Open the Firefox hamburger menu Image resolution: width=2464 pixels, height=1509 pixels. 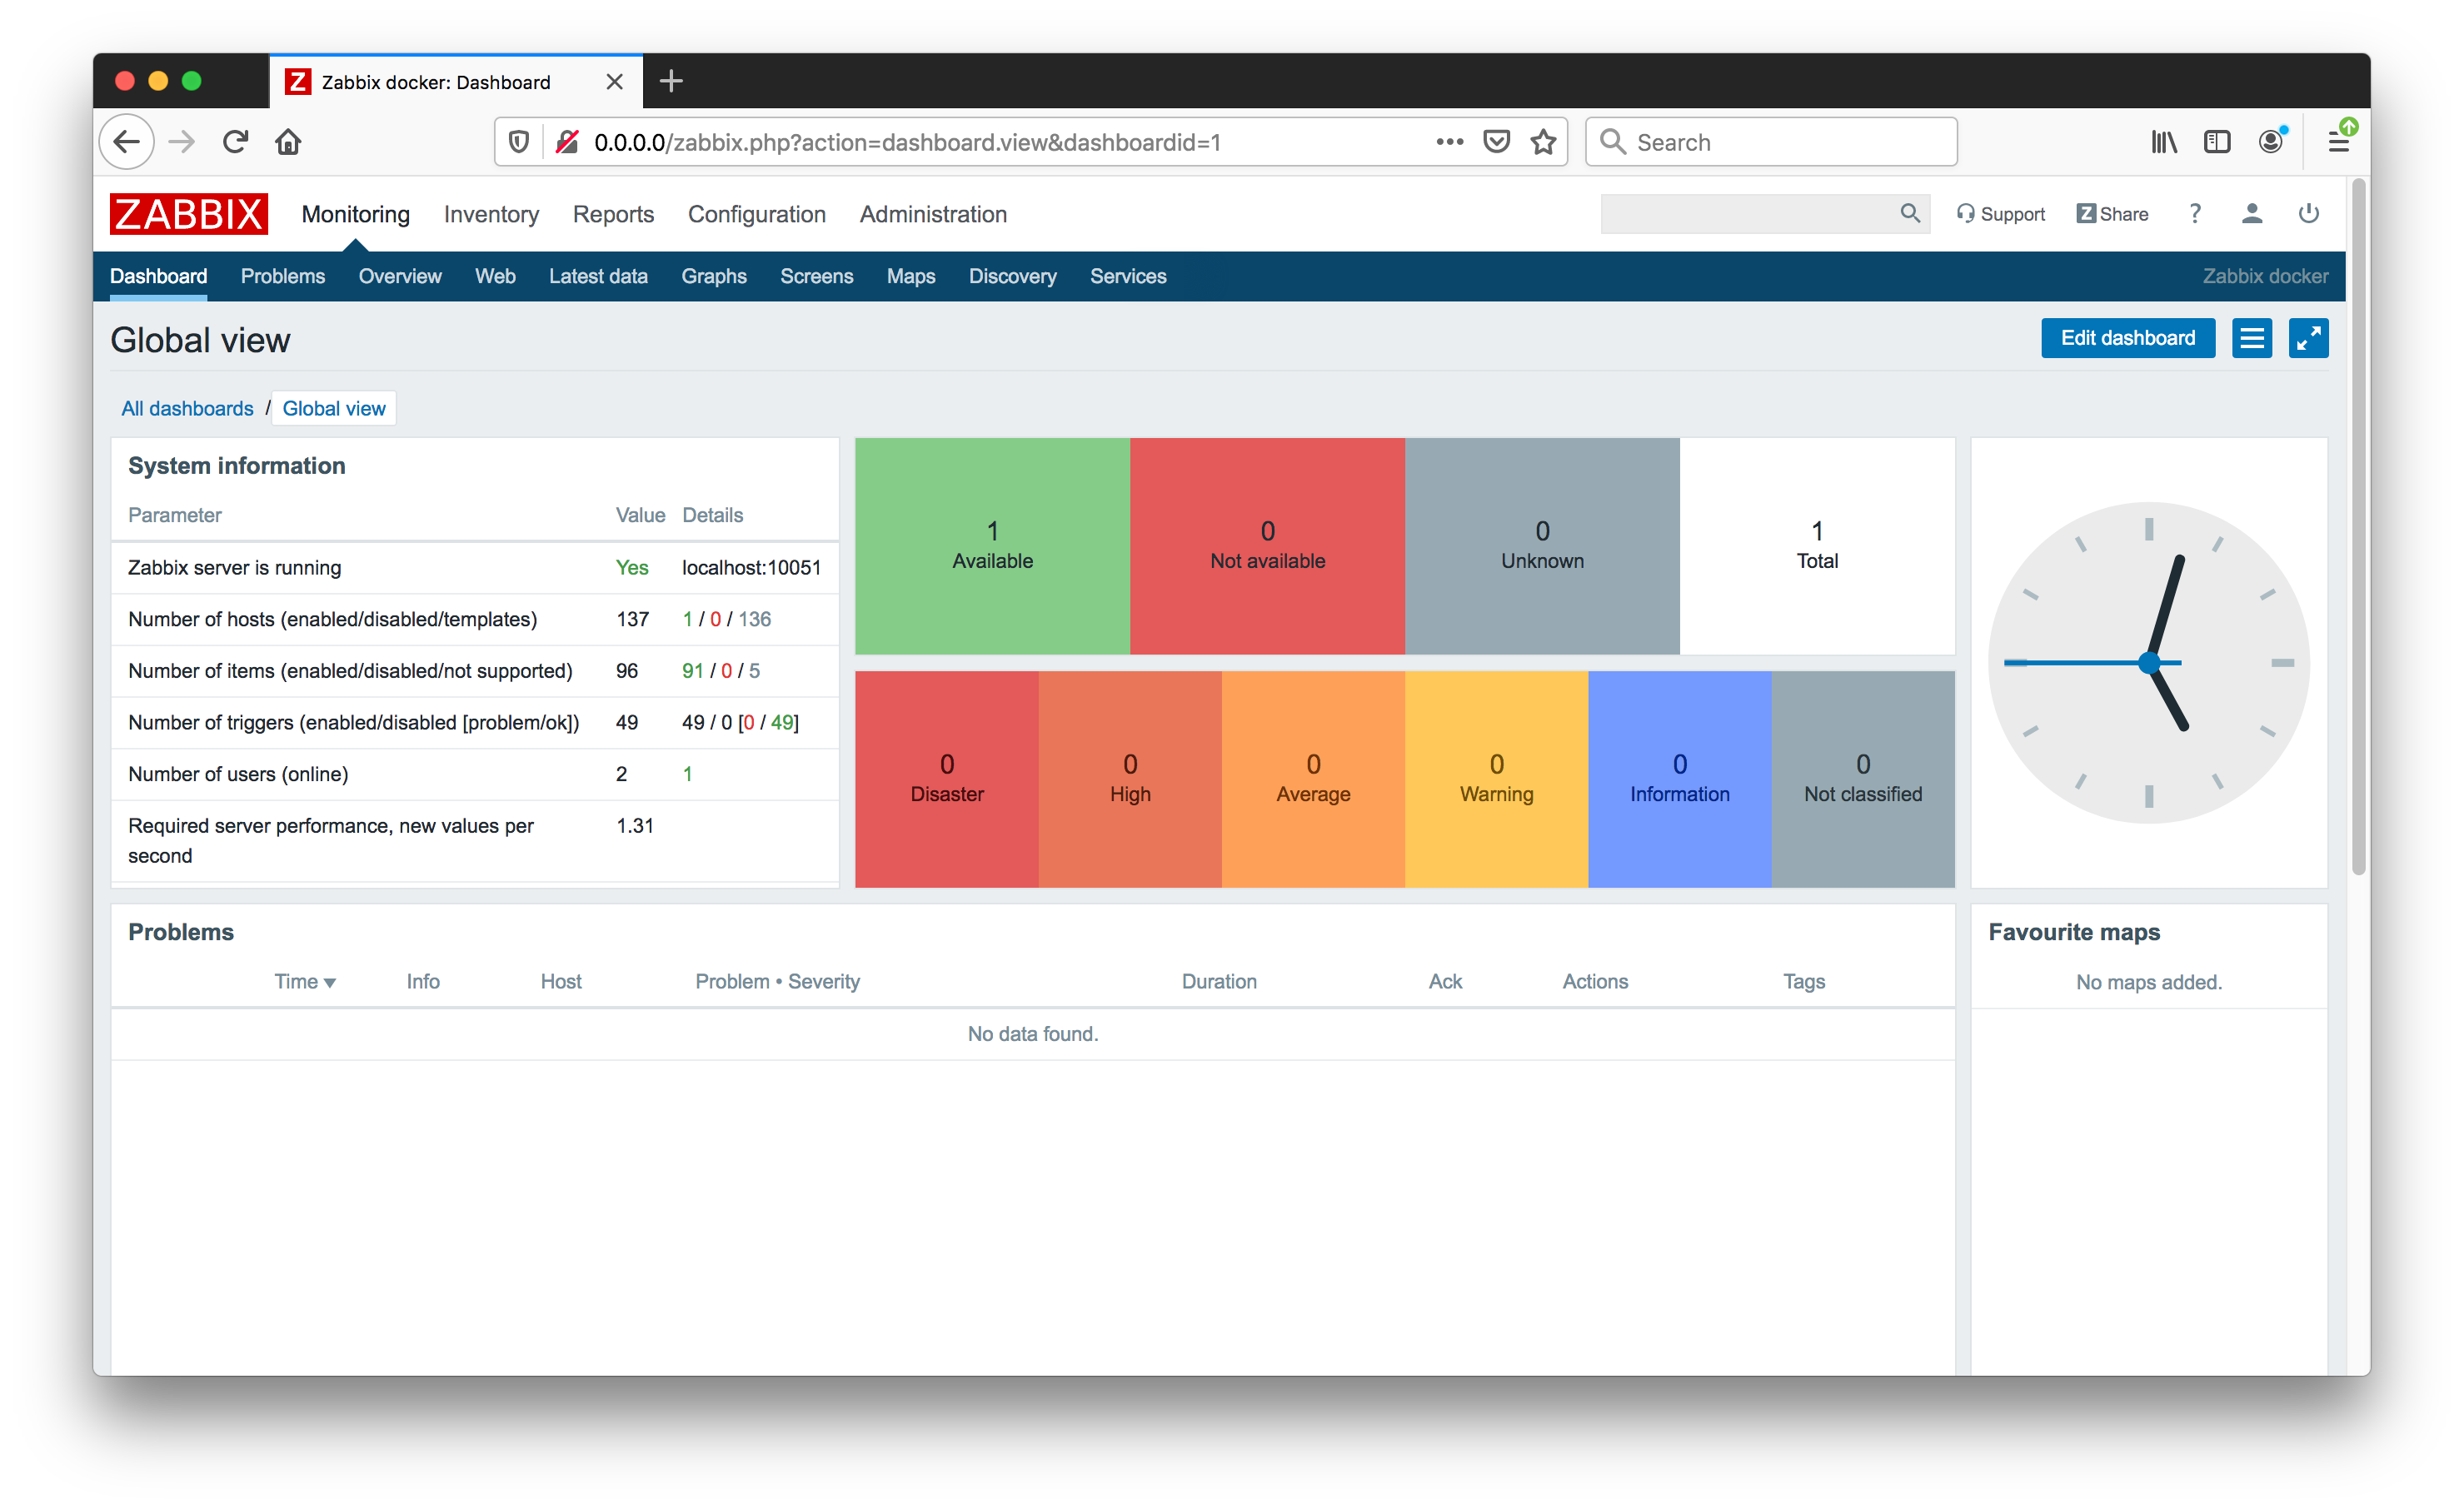coord(2339,141)
